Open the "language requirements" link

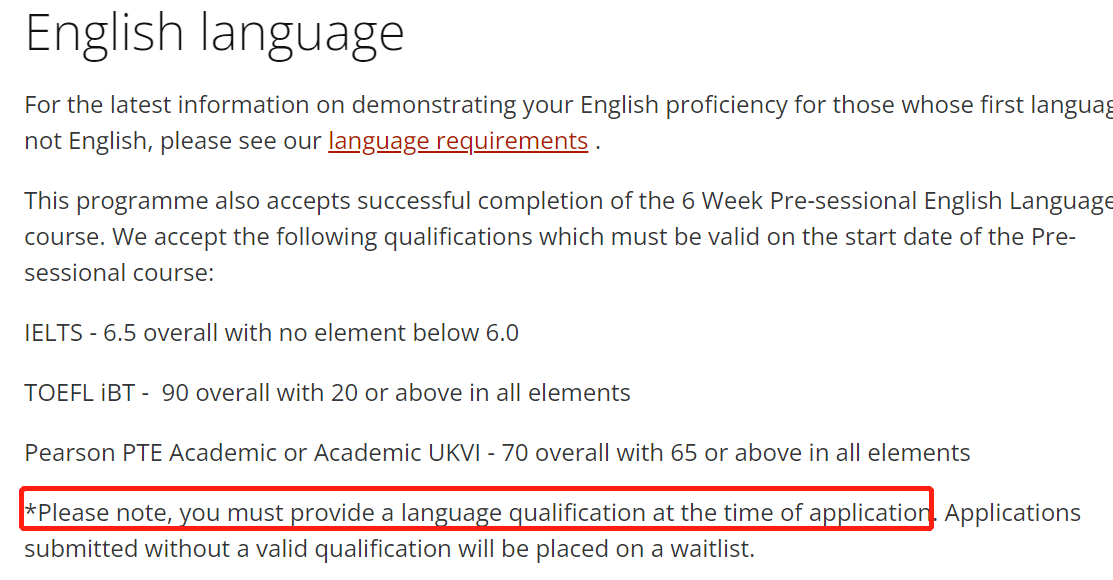tap(458, 141)
